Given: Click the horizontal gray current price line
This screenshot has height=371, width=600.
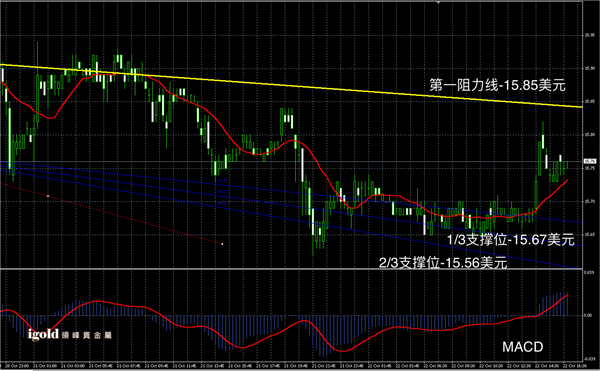Looking at the screenshot, I should pyautogui.click(x=291, y=161).
